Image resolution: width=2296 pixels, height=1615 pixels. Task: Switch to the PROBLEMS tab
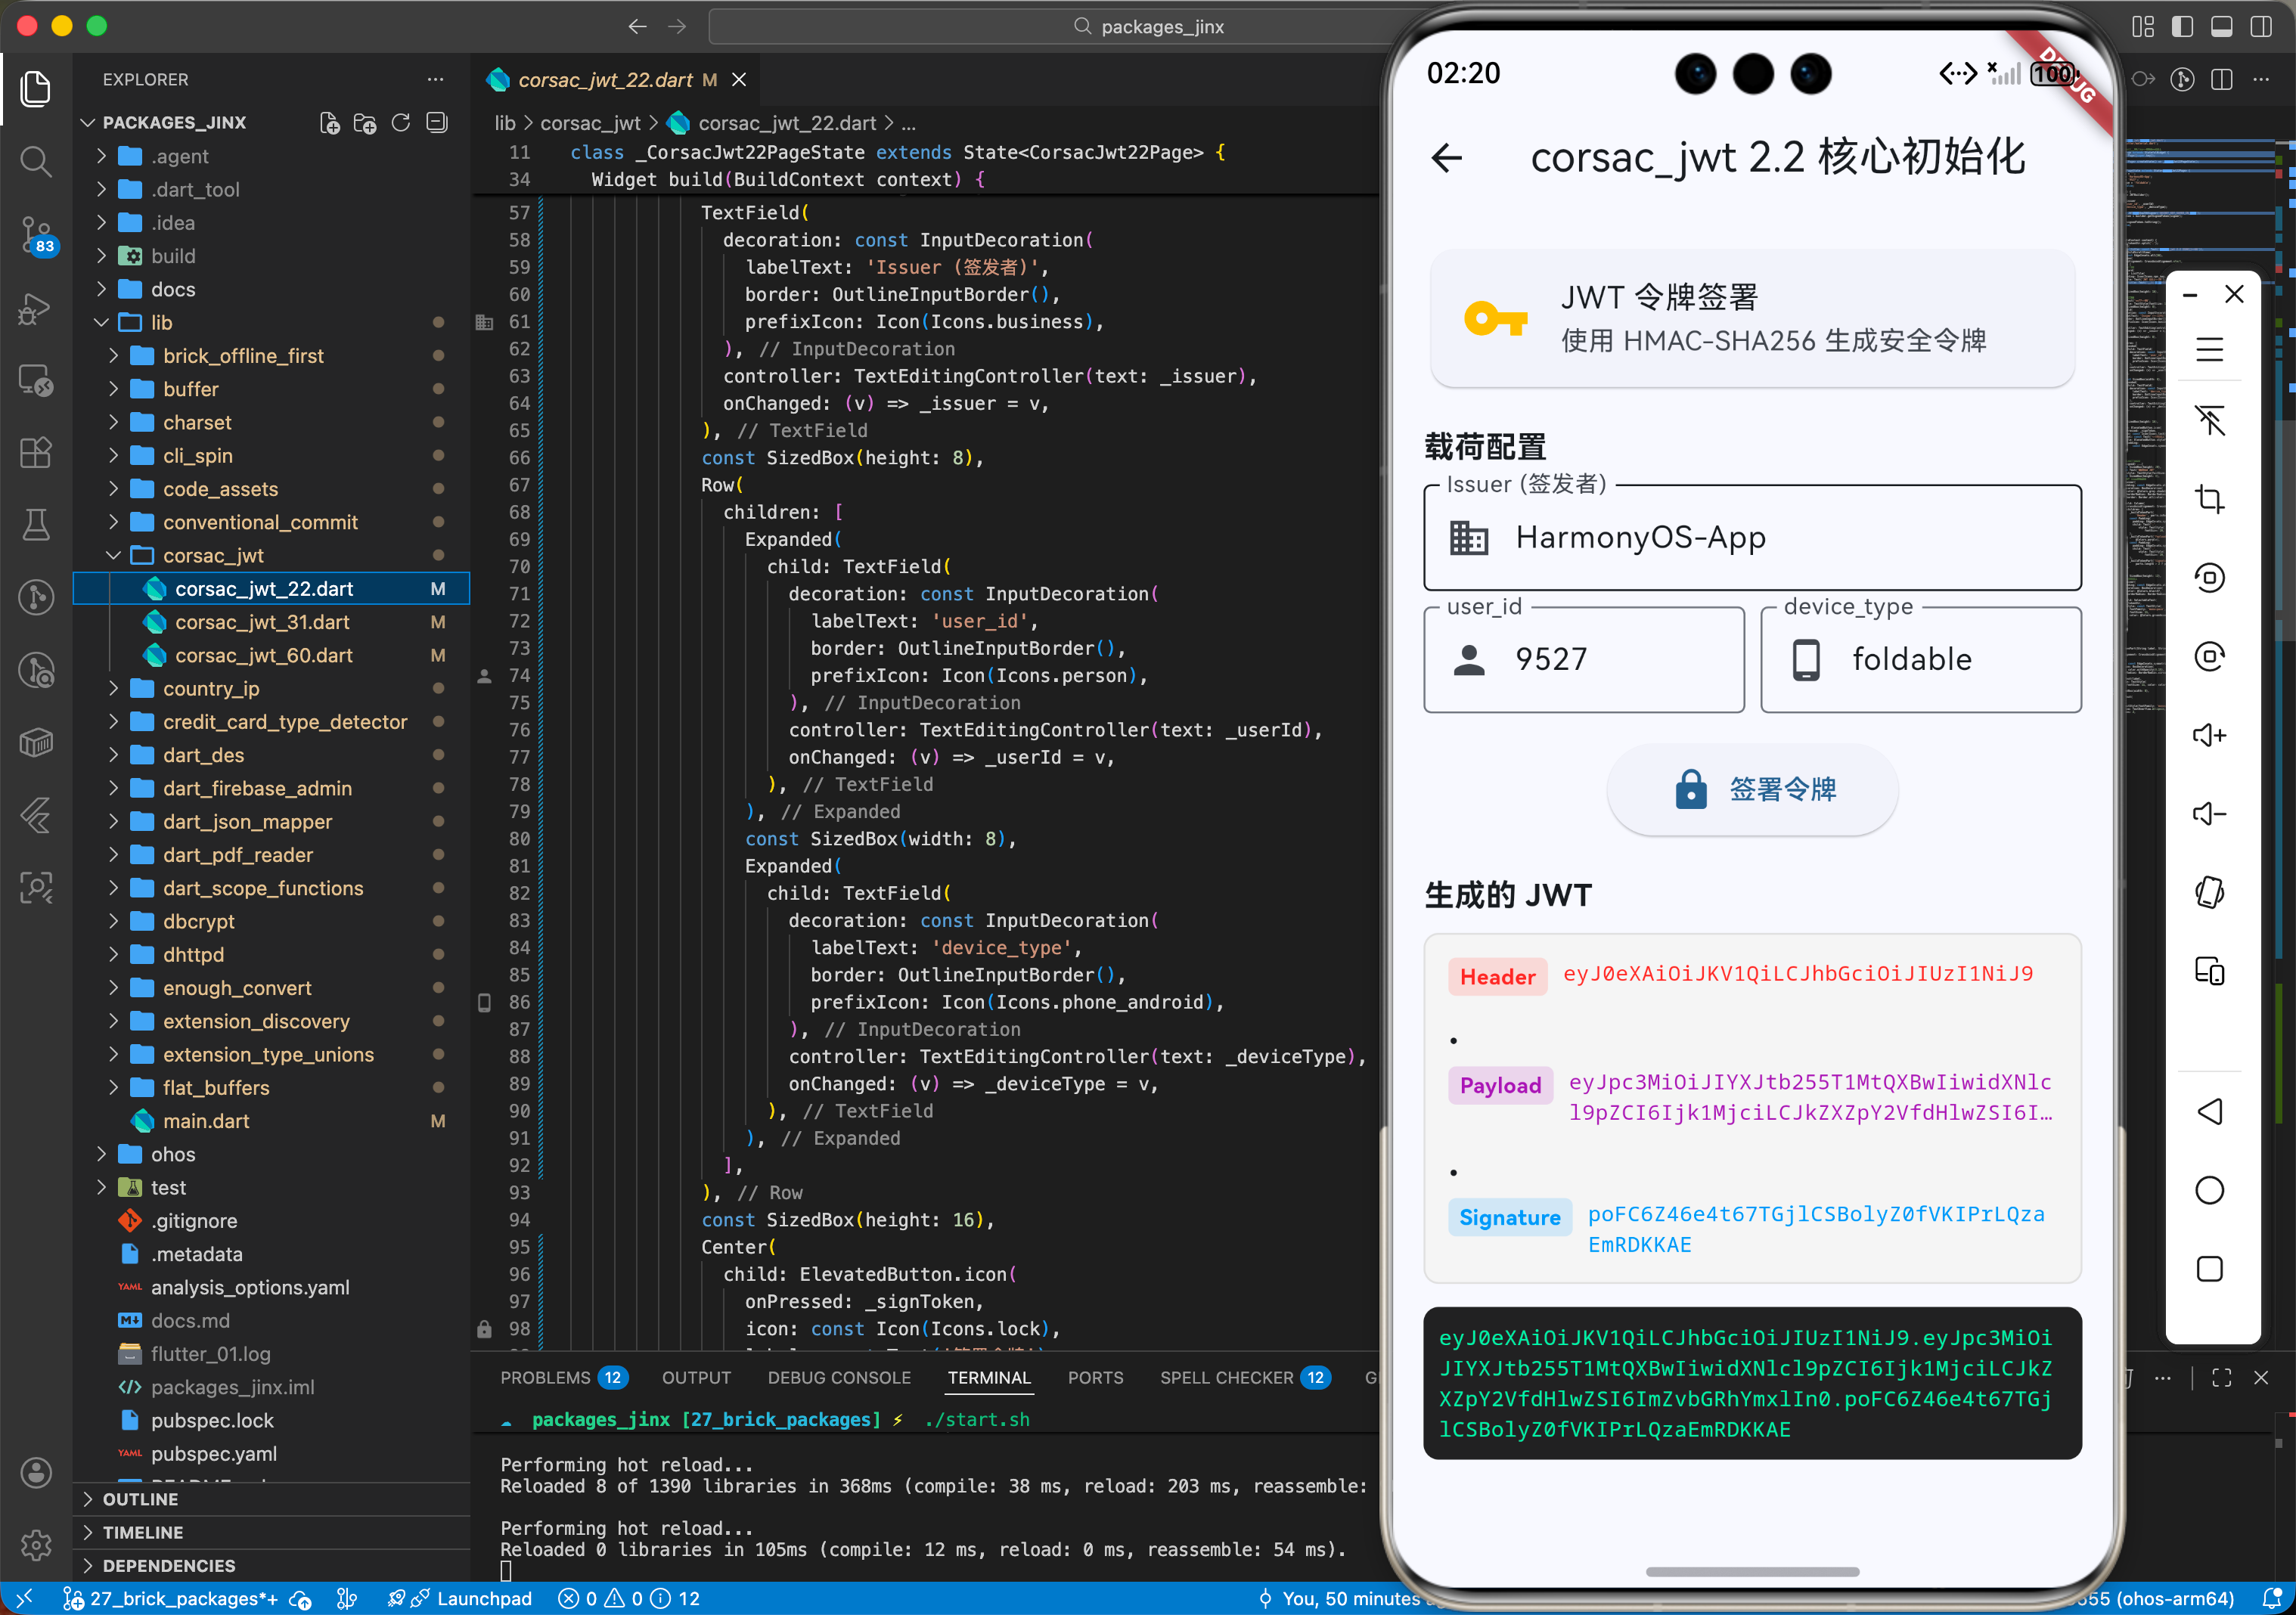(x=545, y=1377)
